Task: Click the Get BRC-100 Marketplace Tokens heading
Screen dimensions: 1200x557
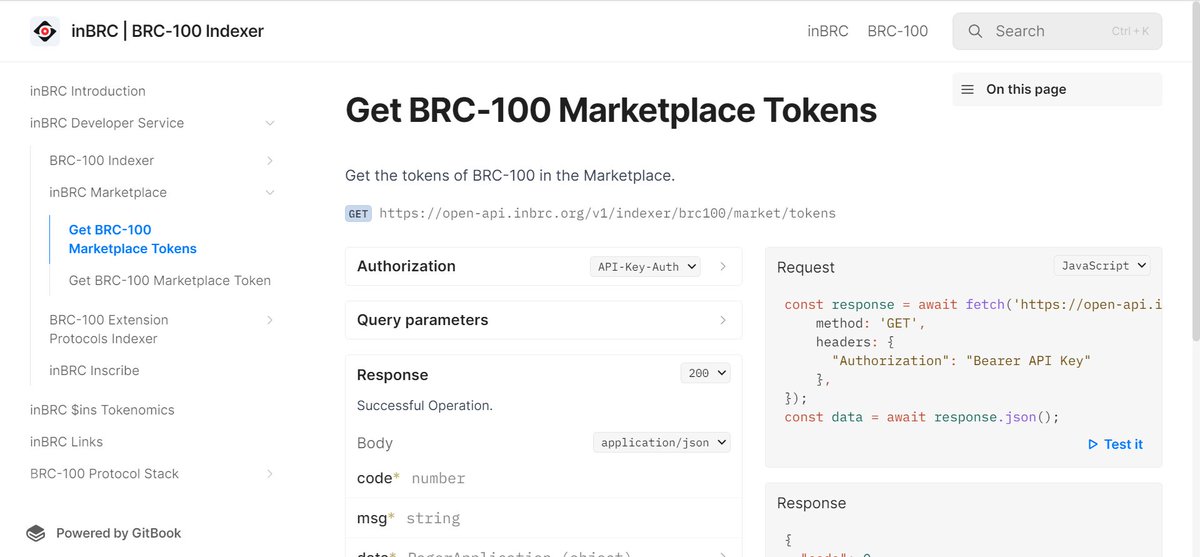Action: 611,110
